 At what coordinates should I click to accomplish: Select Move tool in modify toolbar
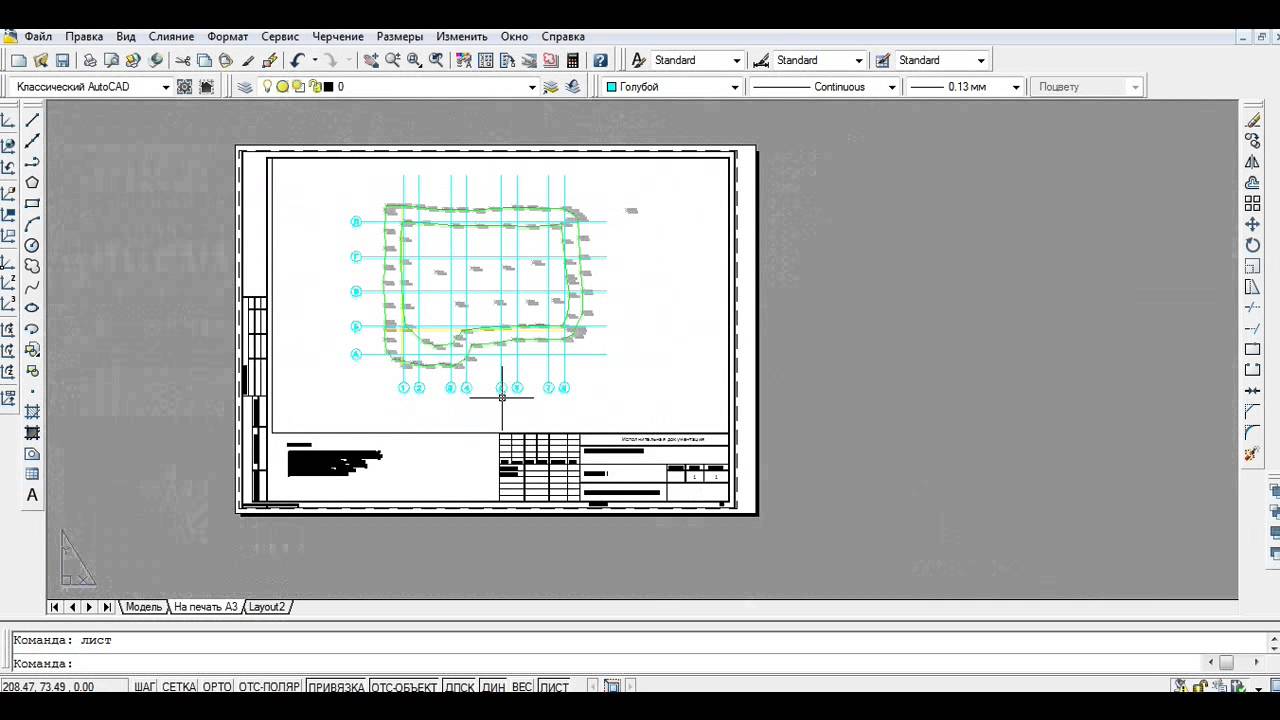(1252, 224)
